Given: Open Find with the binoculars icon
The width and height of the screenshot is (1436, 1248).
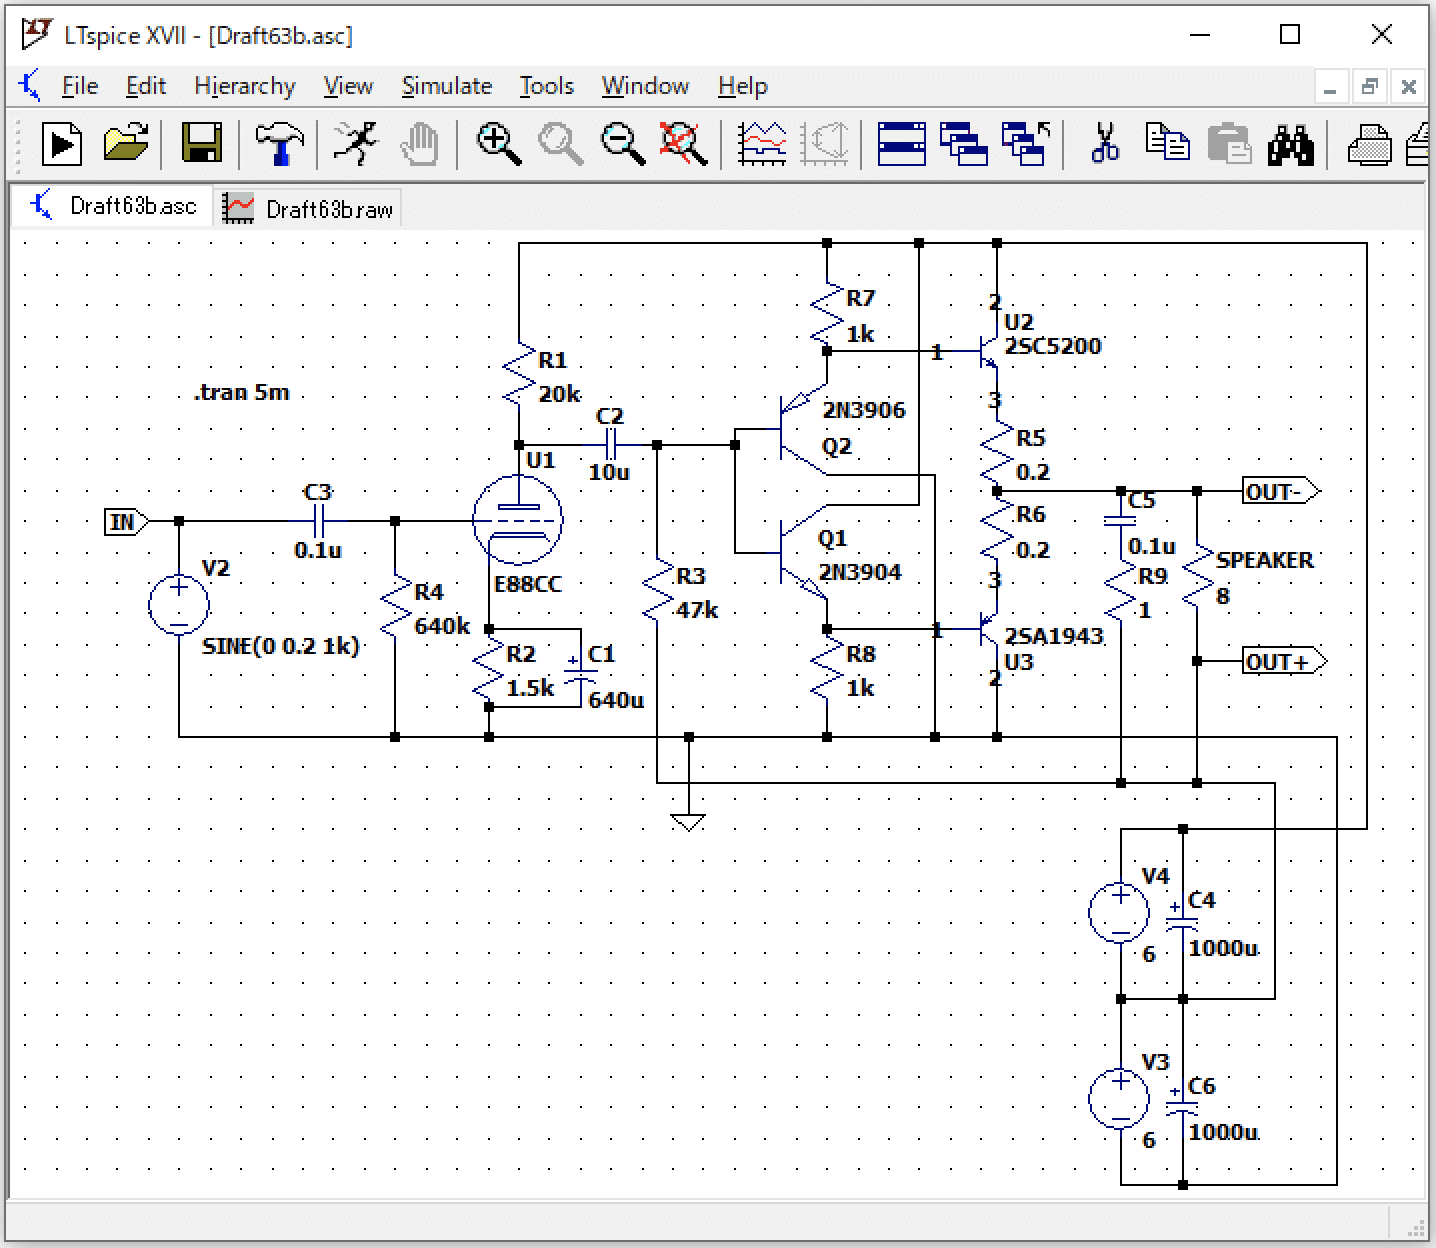Looking at the screenshot, I should click(1290, 145).
